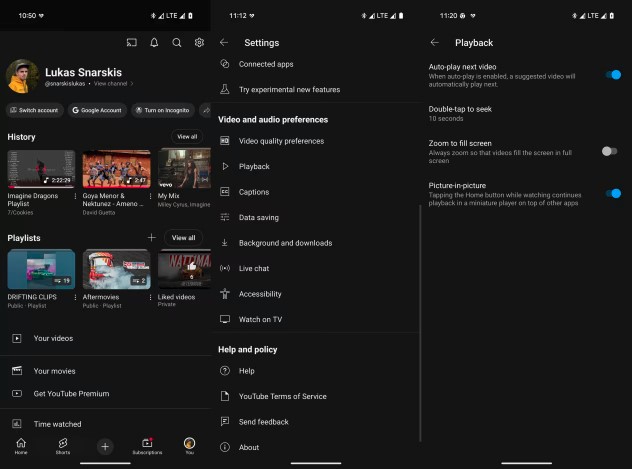Open Imagine Dragons Playlist thumbnail
Viewport: 632px width, 469px height.
[x=41, y=169]
